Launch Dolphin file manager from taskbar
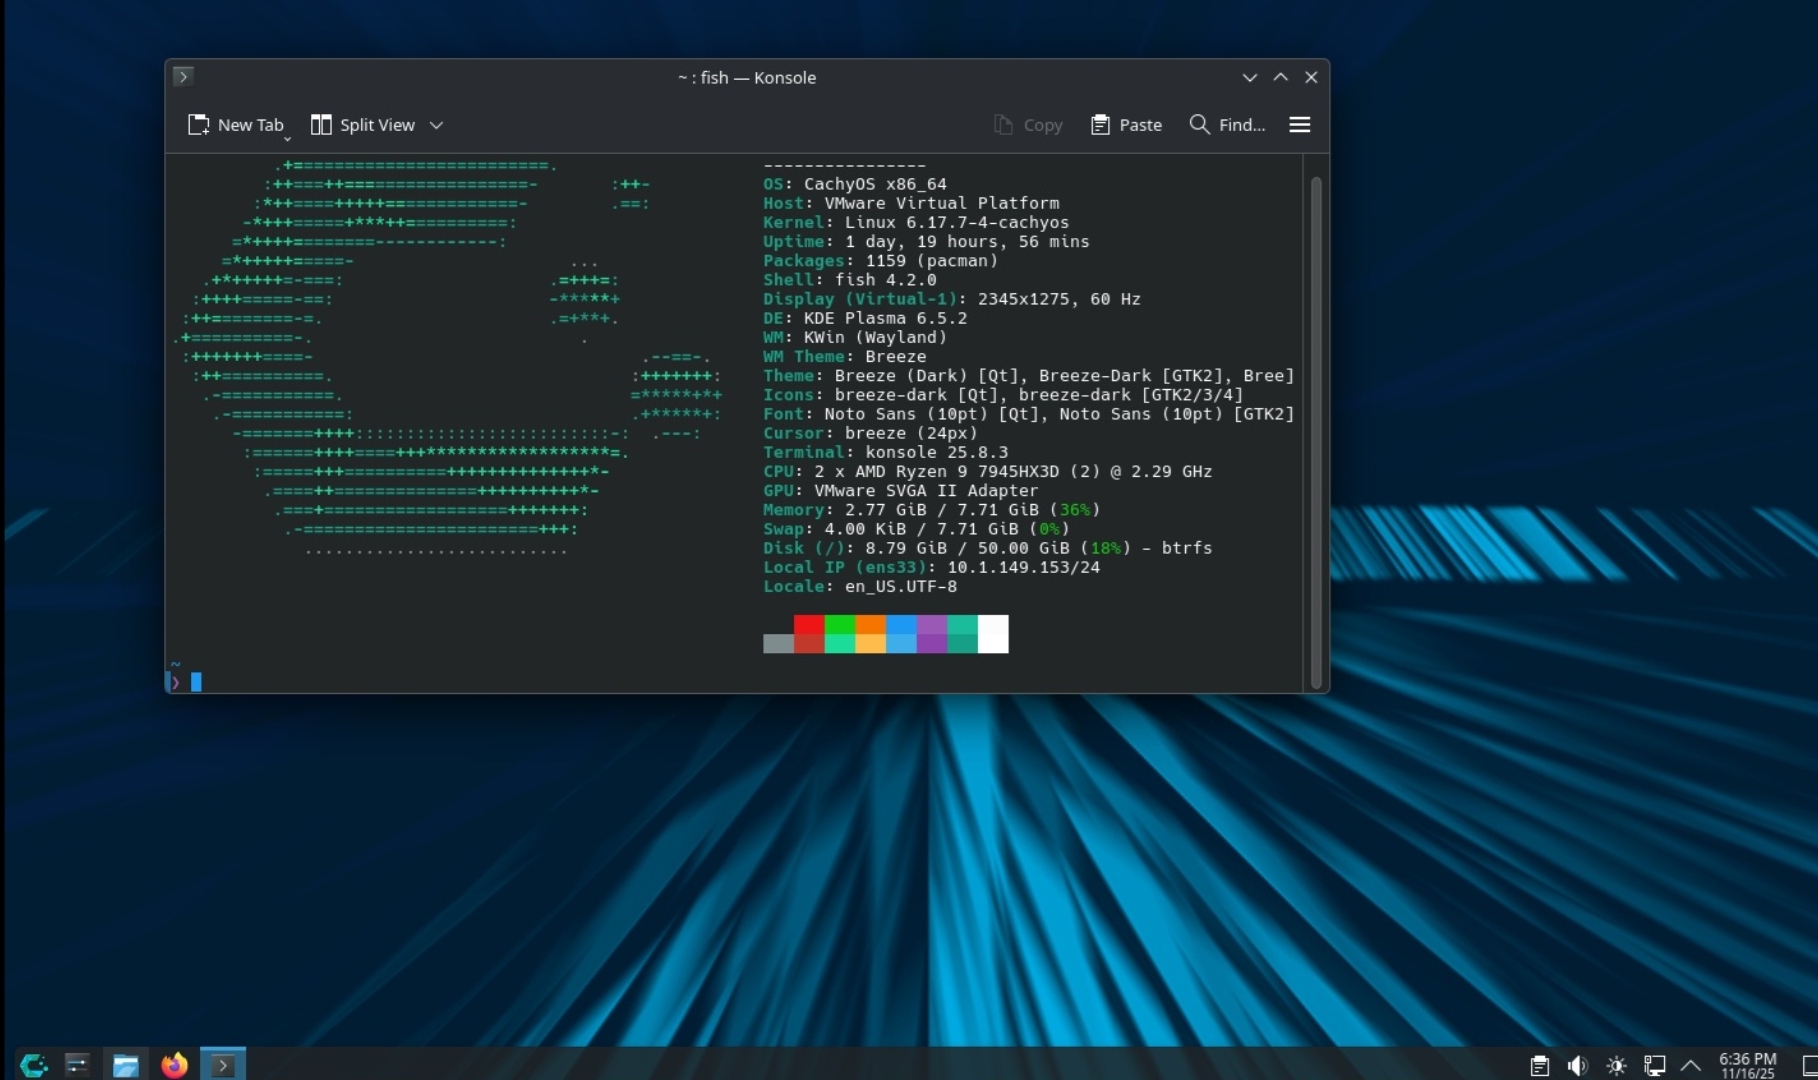The height and width of the screenshot is (1080, 1818). (x=125, y=1065)
